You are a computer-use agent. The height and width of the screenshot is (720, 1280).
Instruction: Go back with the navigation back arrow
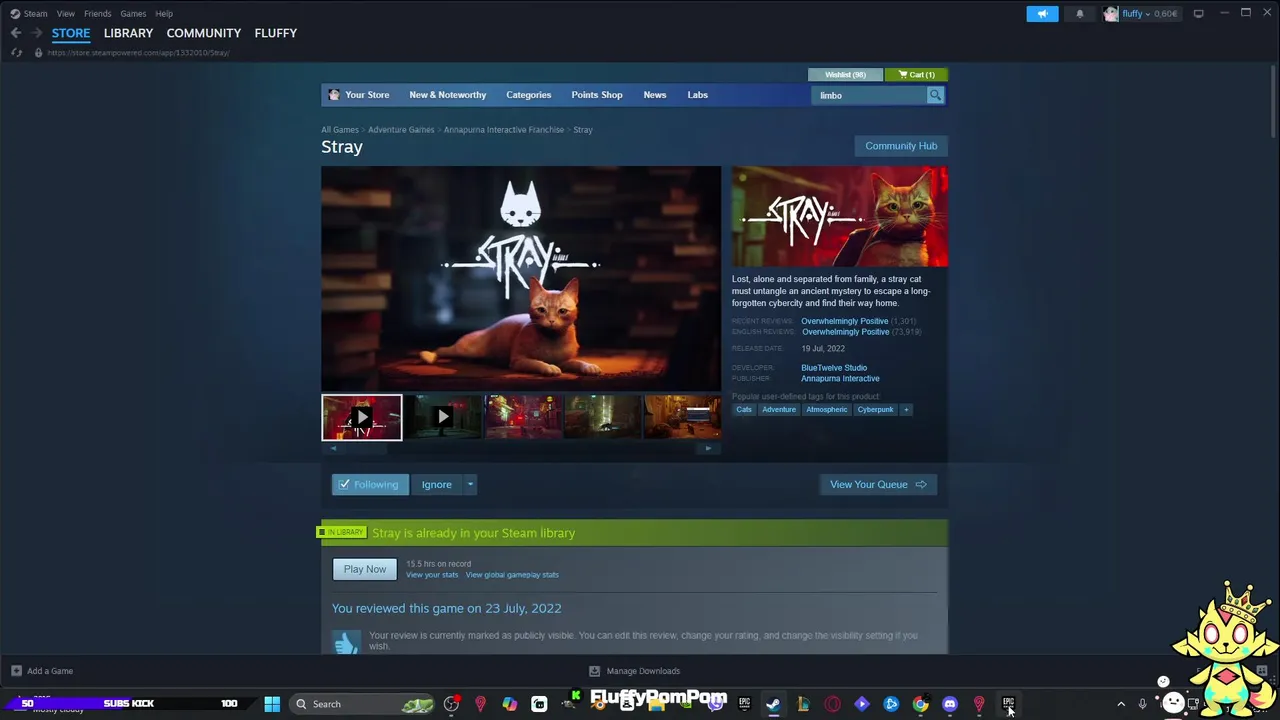(x=16, y=33)
